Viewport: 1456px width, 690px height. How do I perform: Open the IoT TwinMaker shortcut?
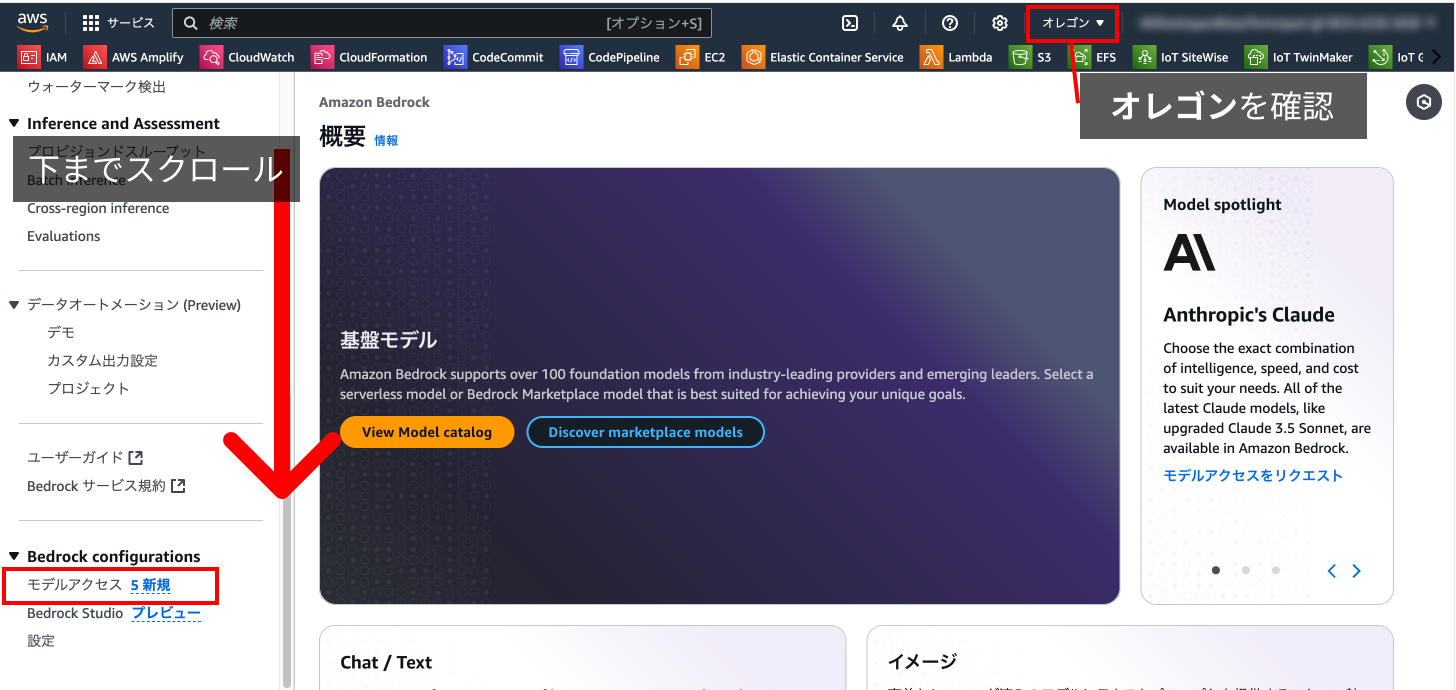click(1299, 57)
